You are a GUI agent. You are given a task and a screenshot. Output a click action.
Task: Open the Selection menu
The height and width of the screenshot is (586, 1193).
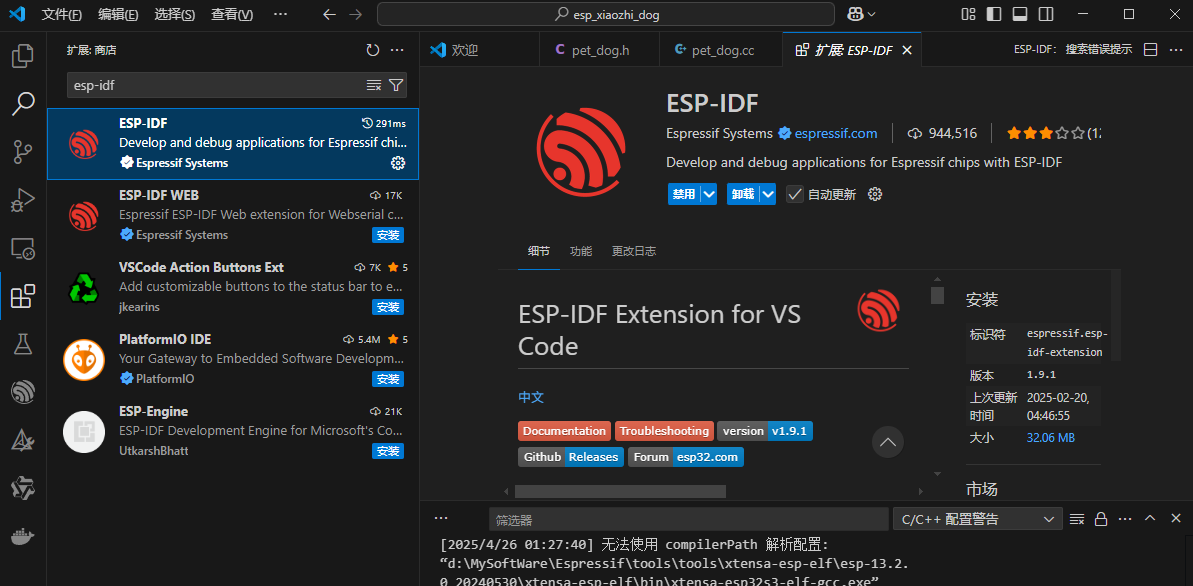(174, 14)
